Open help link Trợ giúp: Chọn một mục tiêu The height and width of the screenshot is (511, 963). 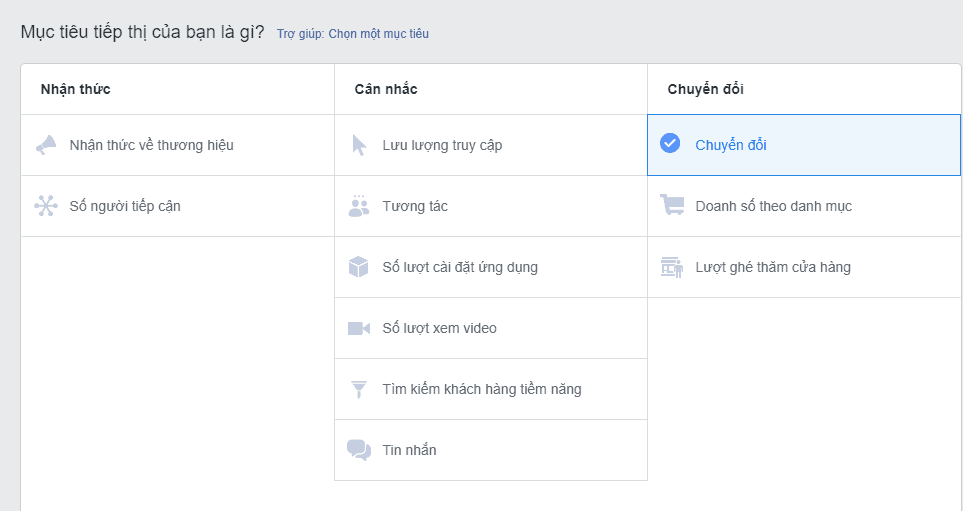coord(353,34)
